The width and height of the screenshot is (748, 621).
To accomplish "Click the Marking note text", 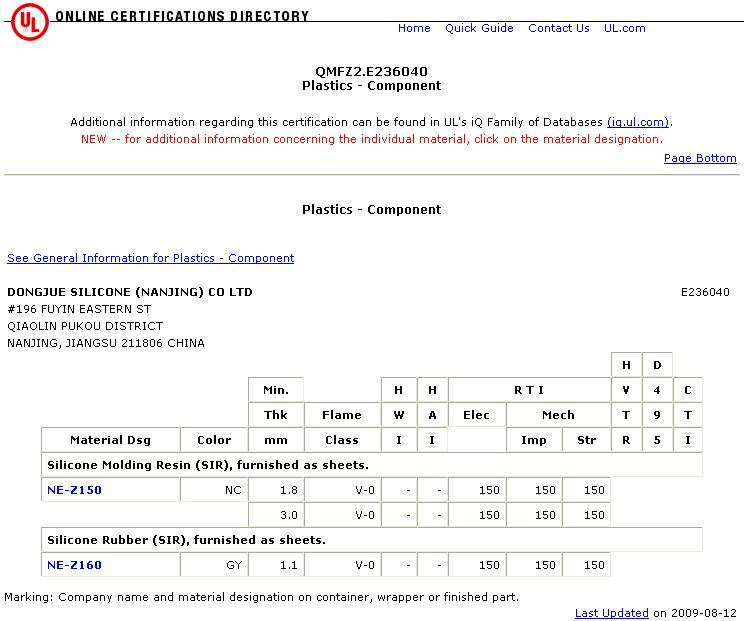I will [x=261, y=597].
